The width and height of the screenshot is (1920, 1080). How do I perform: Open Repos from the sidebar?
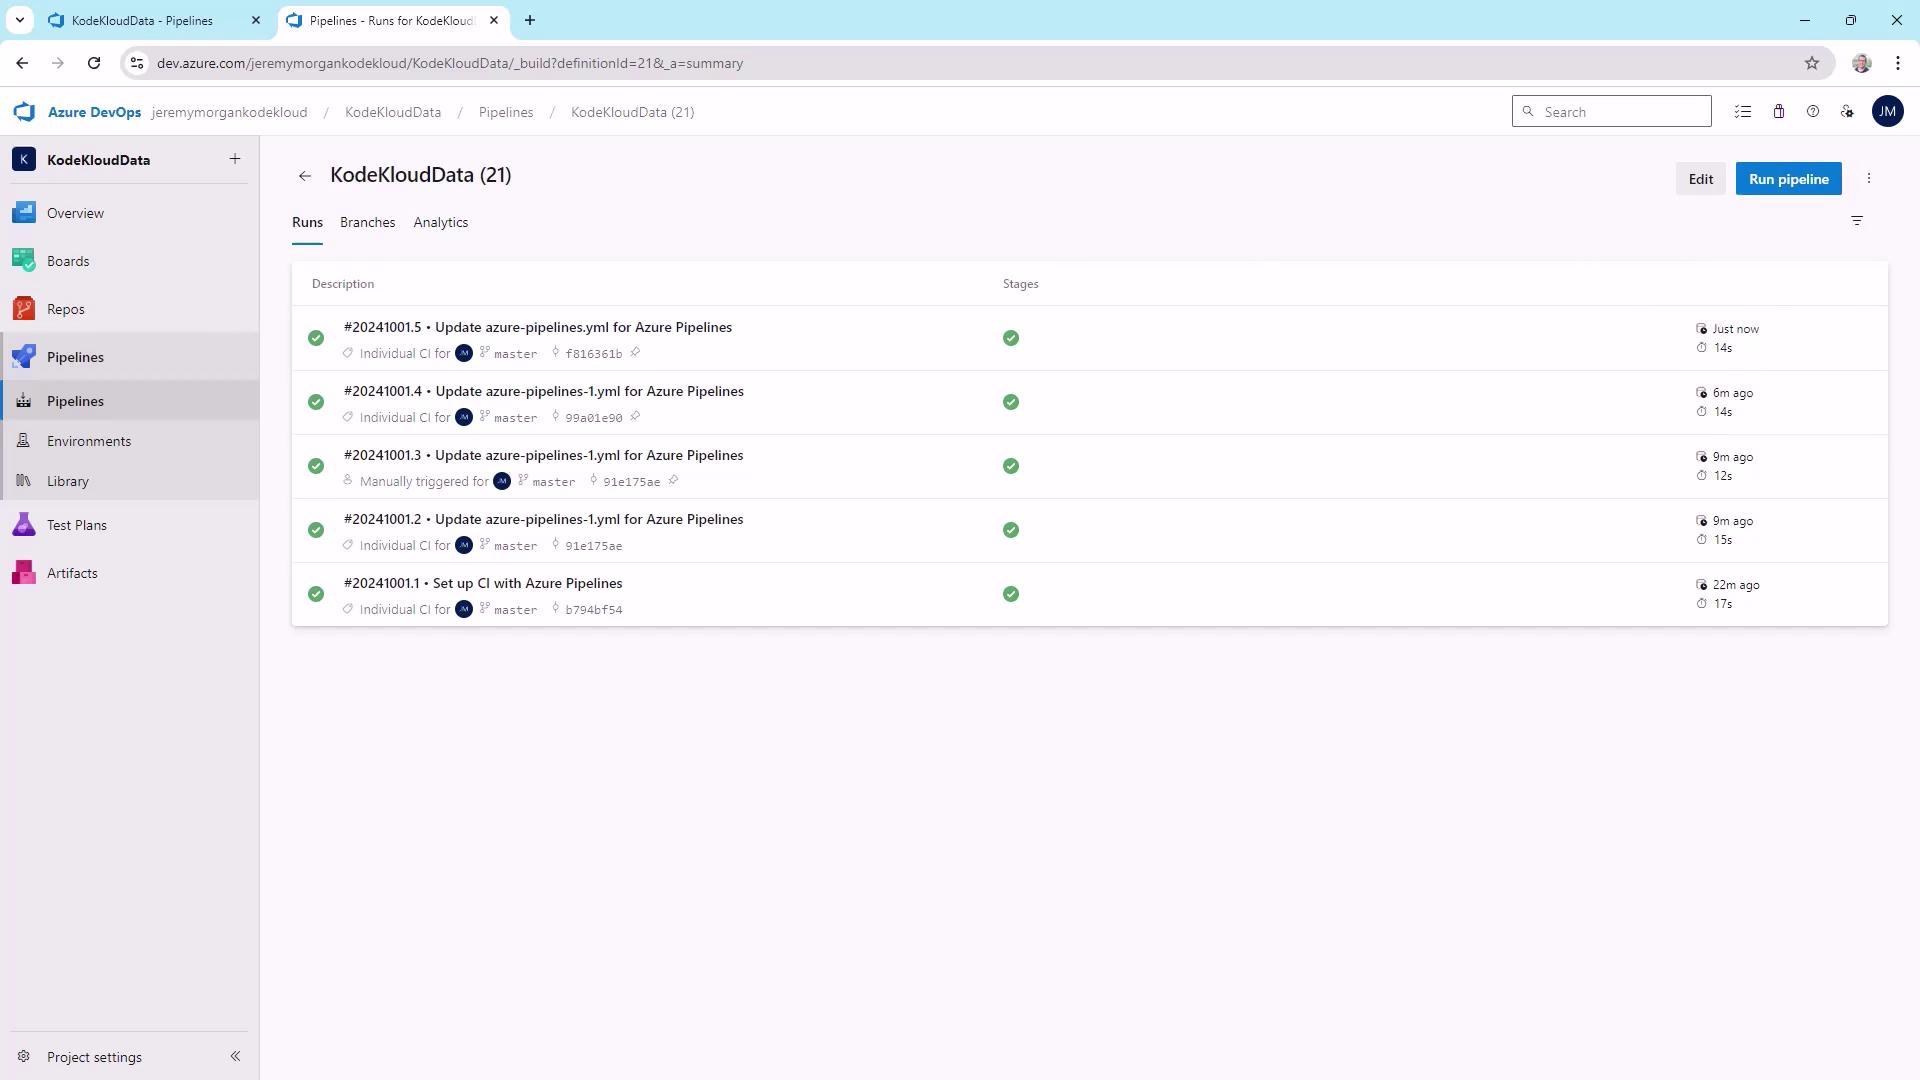[x=66, y=309]
